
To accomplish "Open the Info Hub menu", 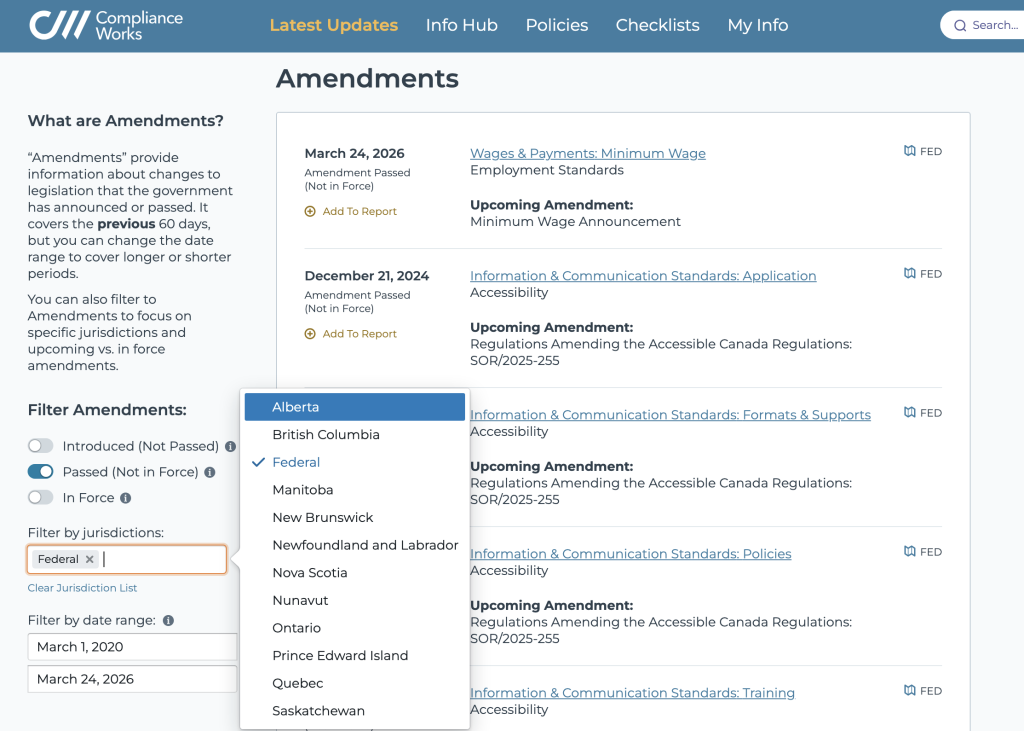I will tap(461, 26).
